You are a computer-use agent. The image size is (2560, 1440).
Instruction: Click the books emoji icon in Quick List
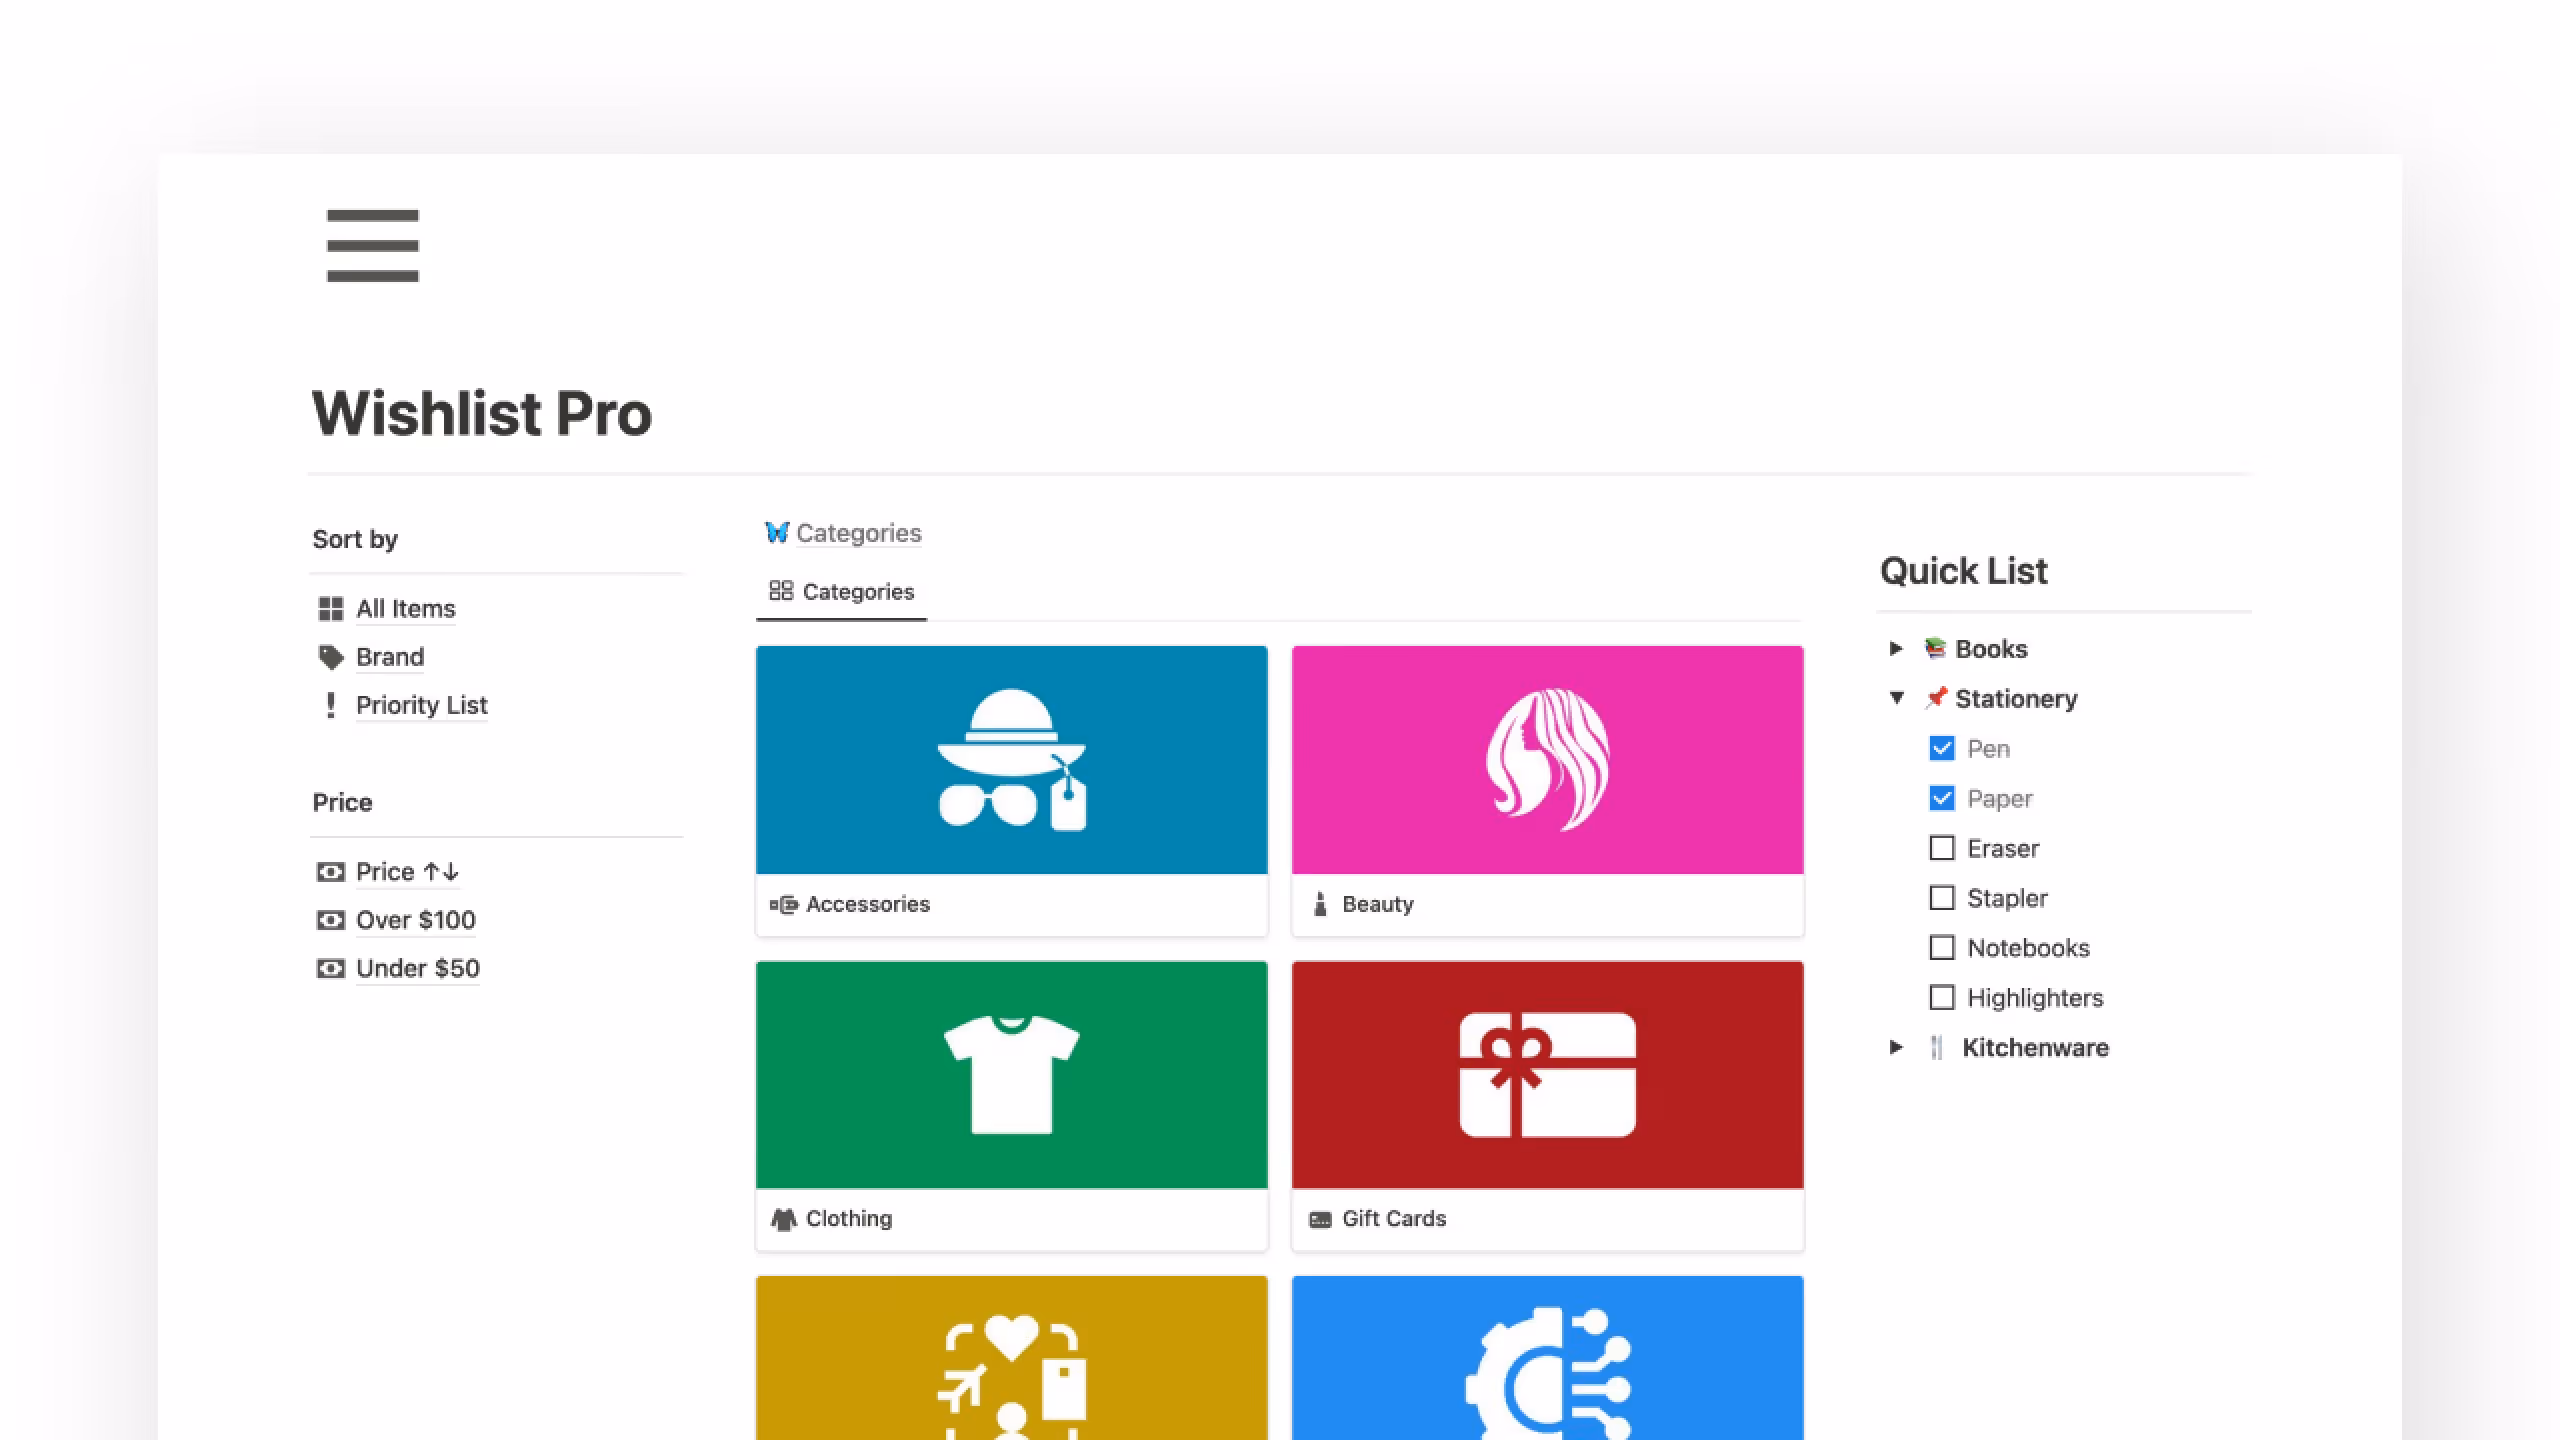click(x=1935, y=649)
